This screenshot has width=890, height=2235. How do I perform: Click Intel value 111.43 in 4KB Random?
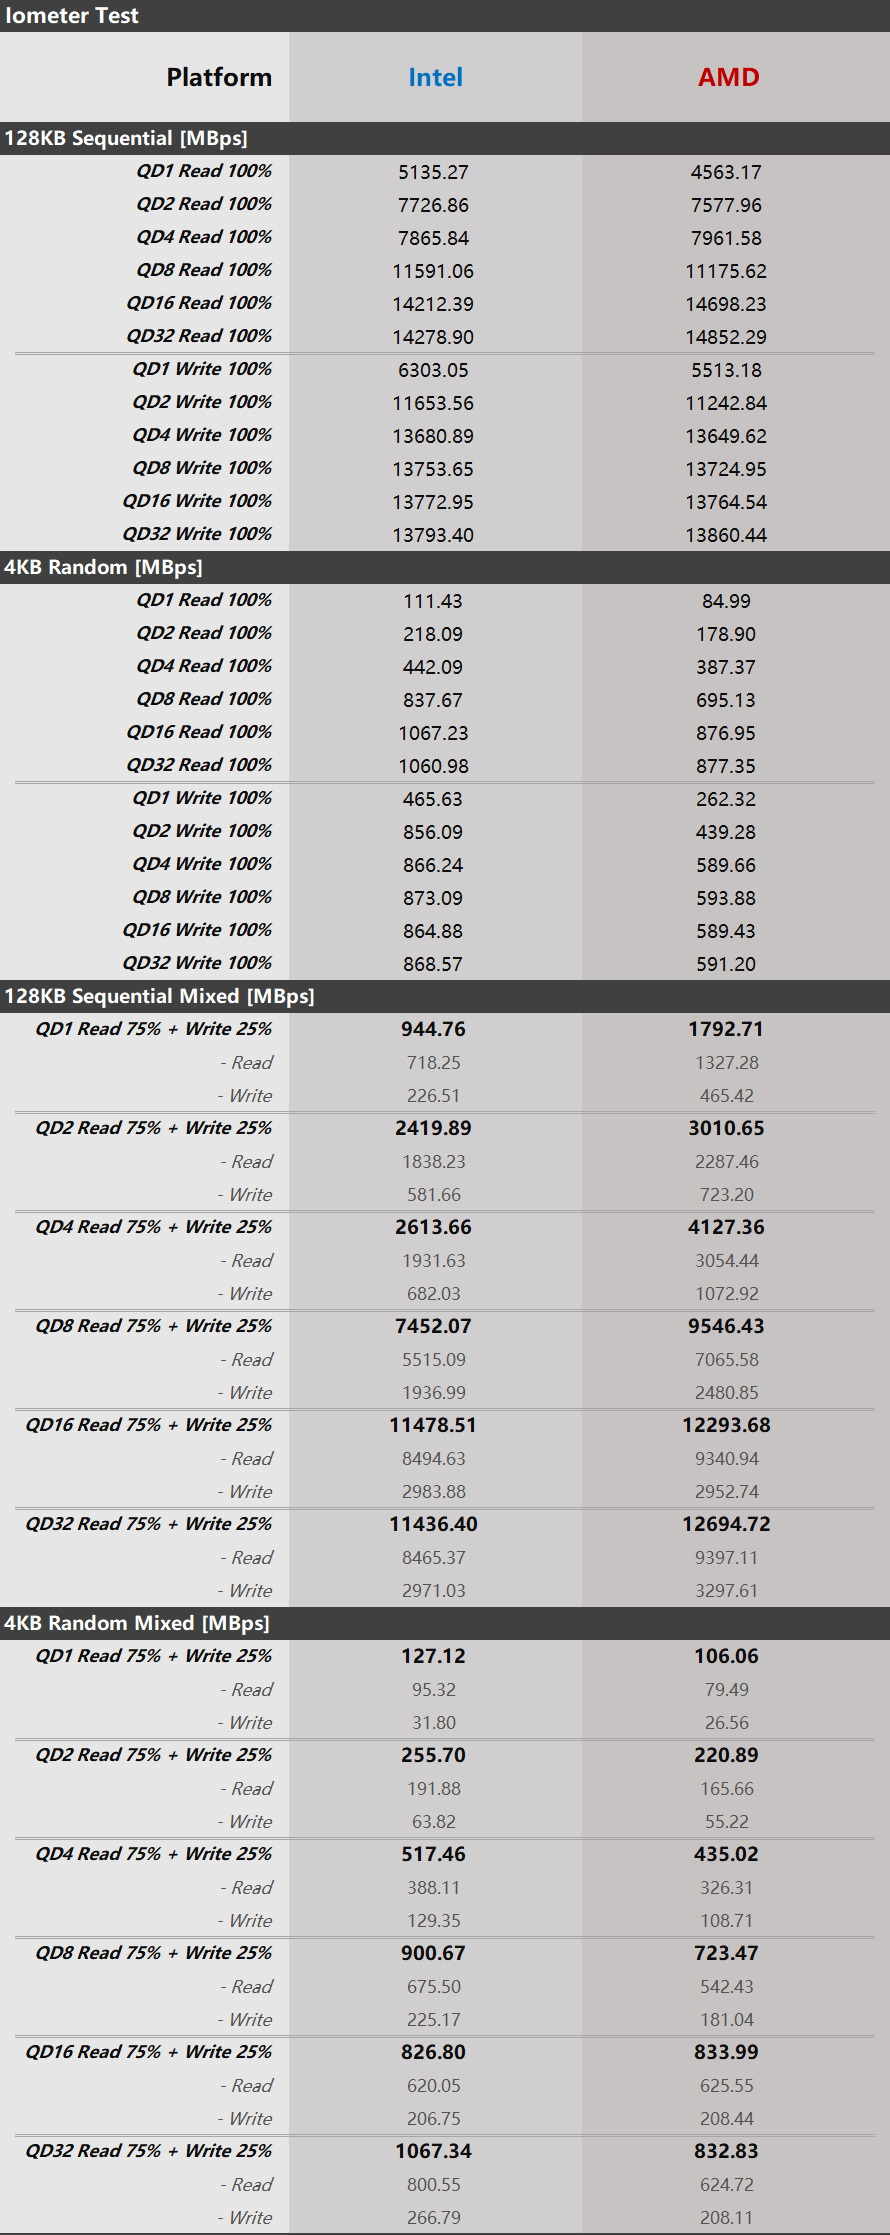tap(433, 601)
